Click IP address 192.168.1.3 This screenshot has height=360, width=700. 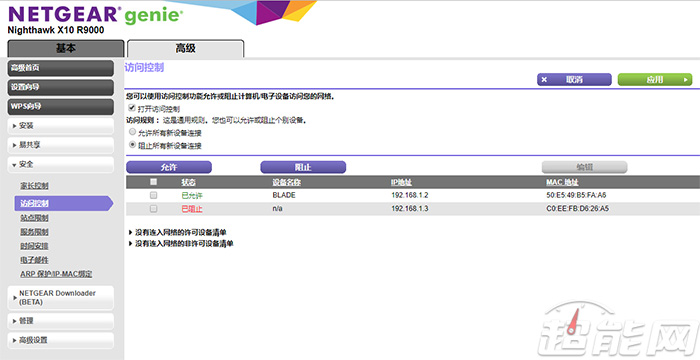click(x=409, y=209)
